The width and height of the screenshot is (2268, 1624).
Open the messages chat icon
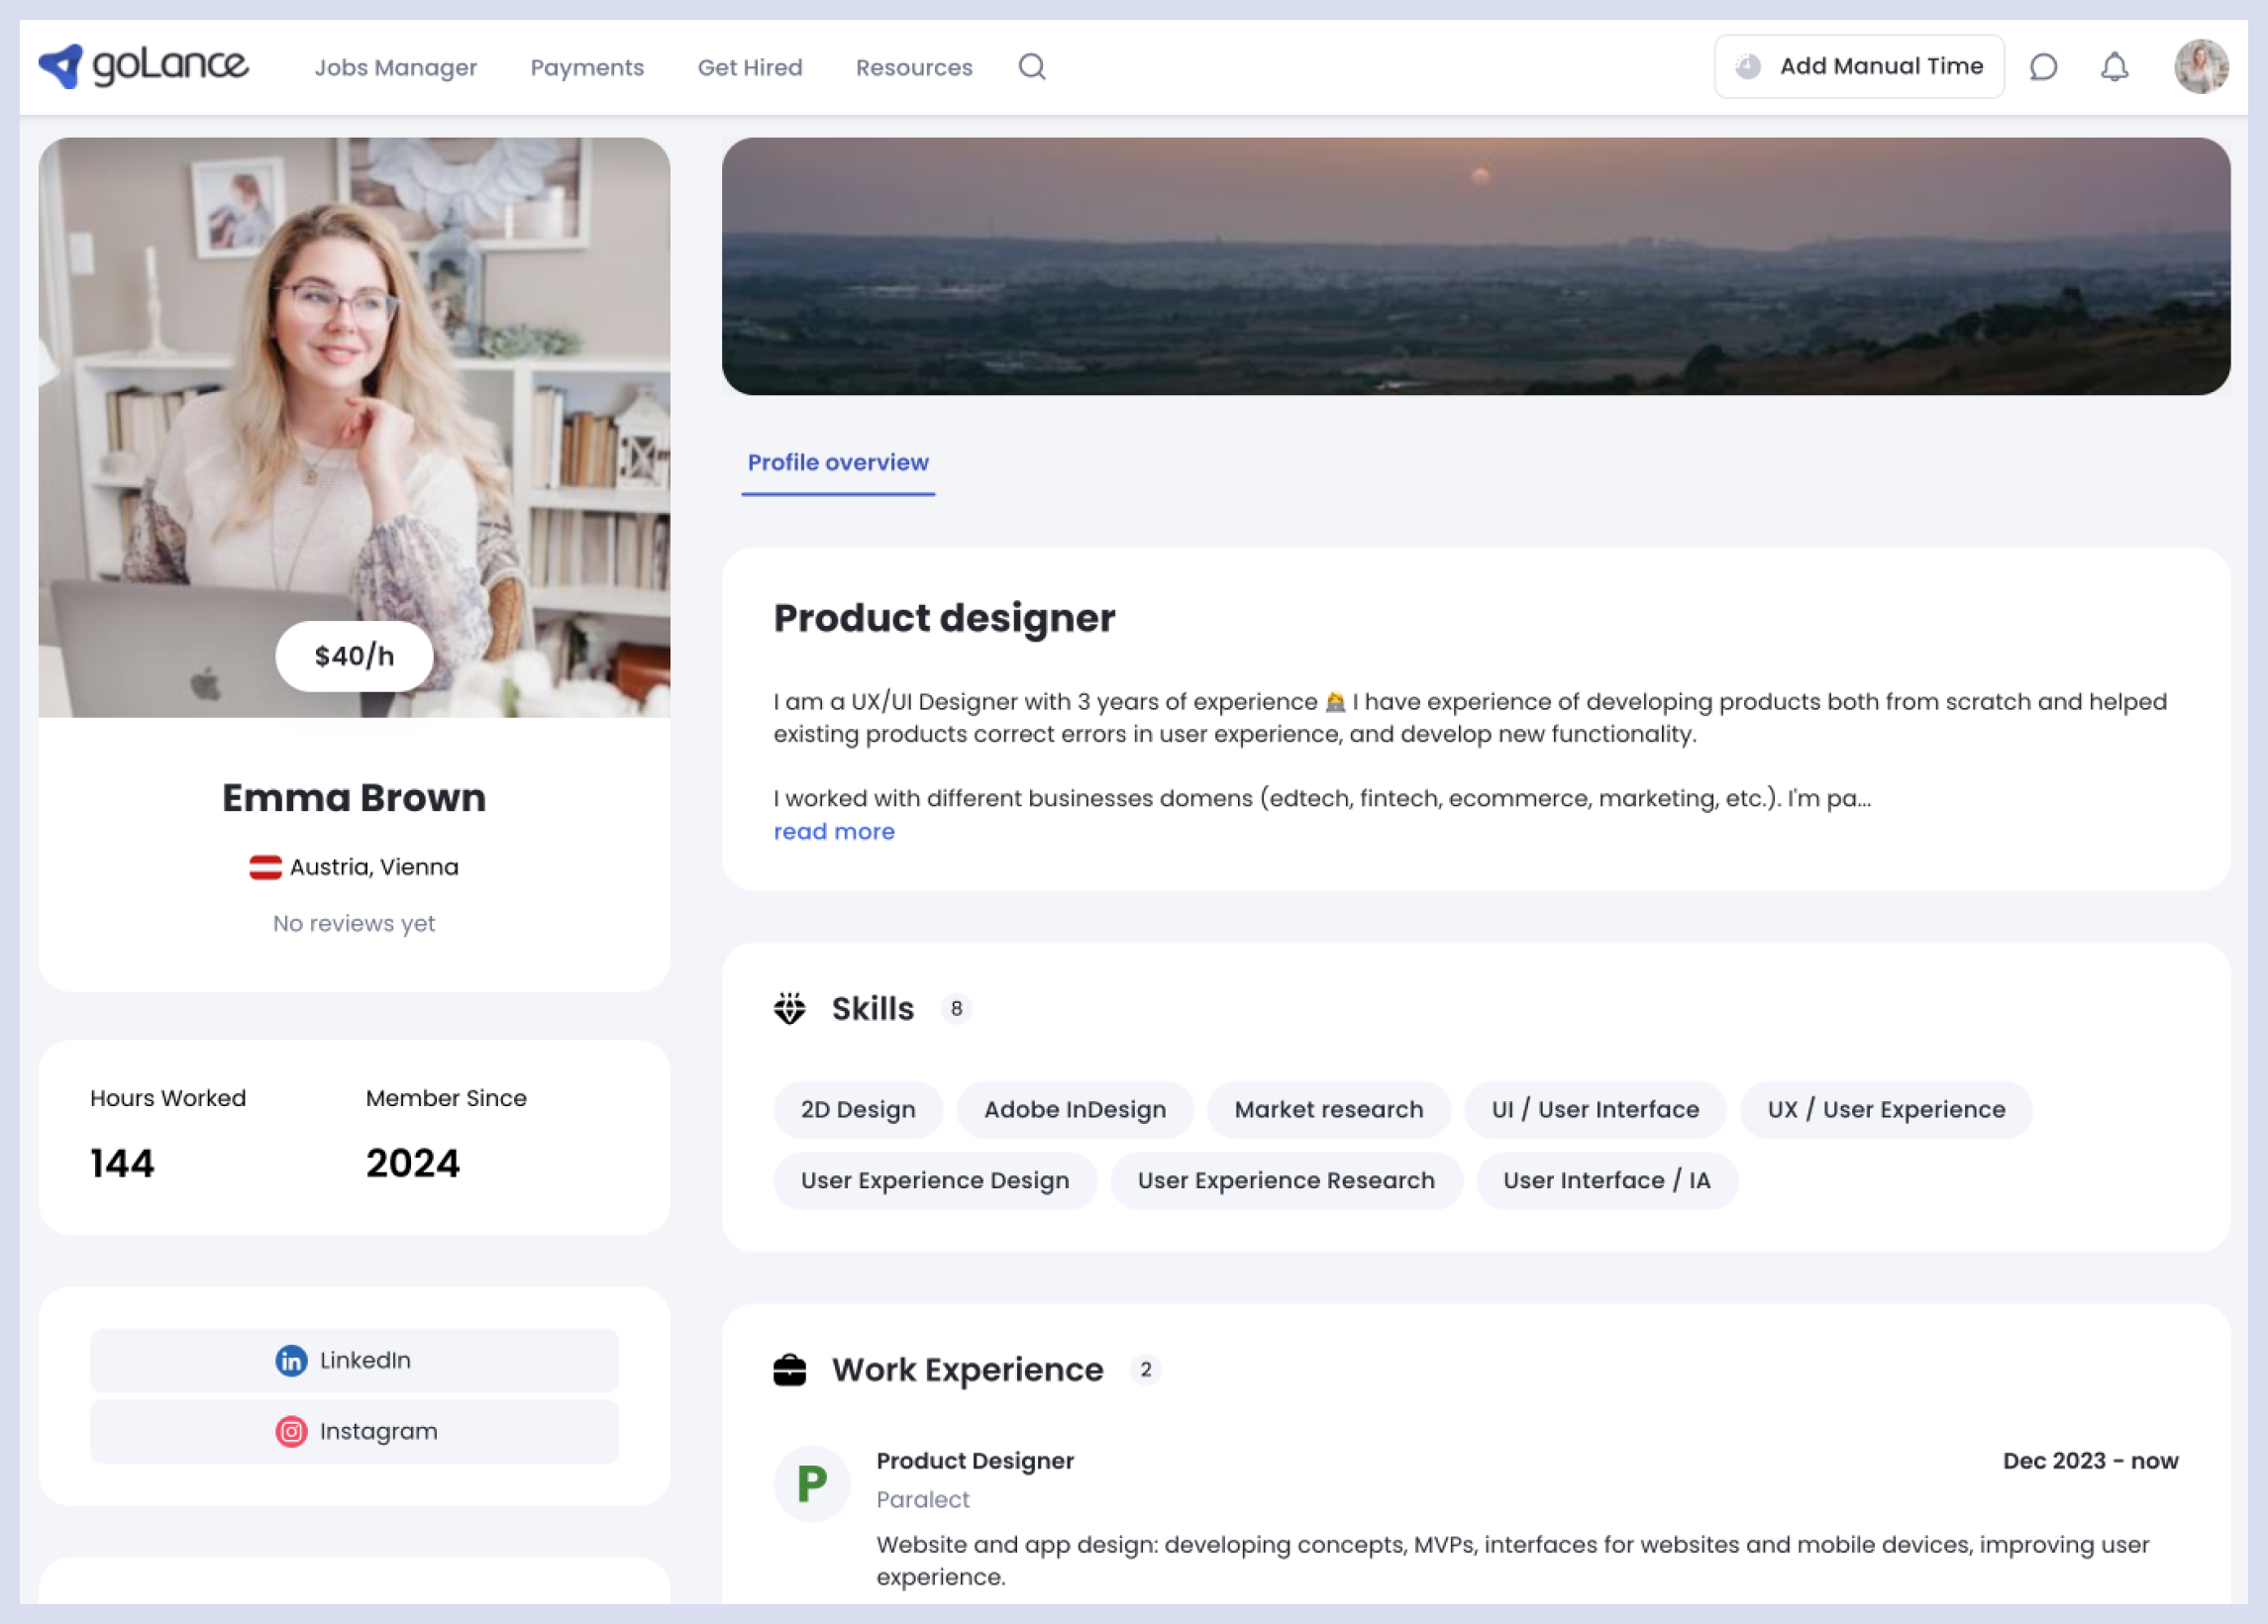(2045, 66)
